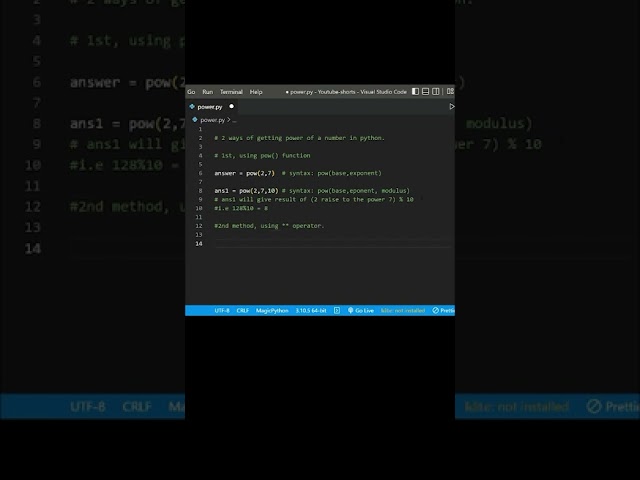The height and width of the screenshot is (480, 640).
Task: Click kite: not installed status
Action: (x=402, y=311)
